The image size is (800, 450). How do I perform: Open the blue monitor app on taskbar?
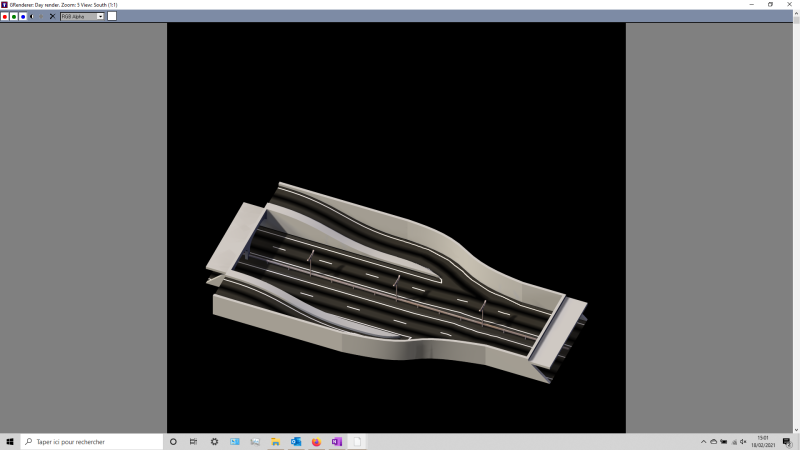235,442
